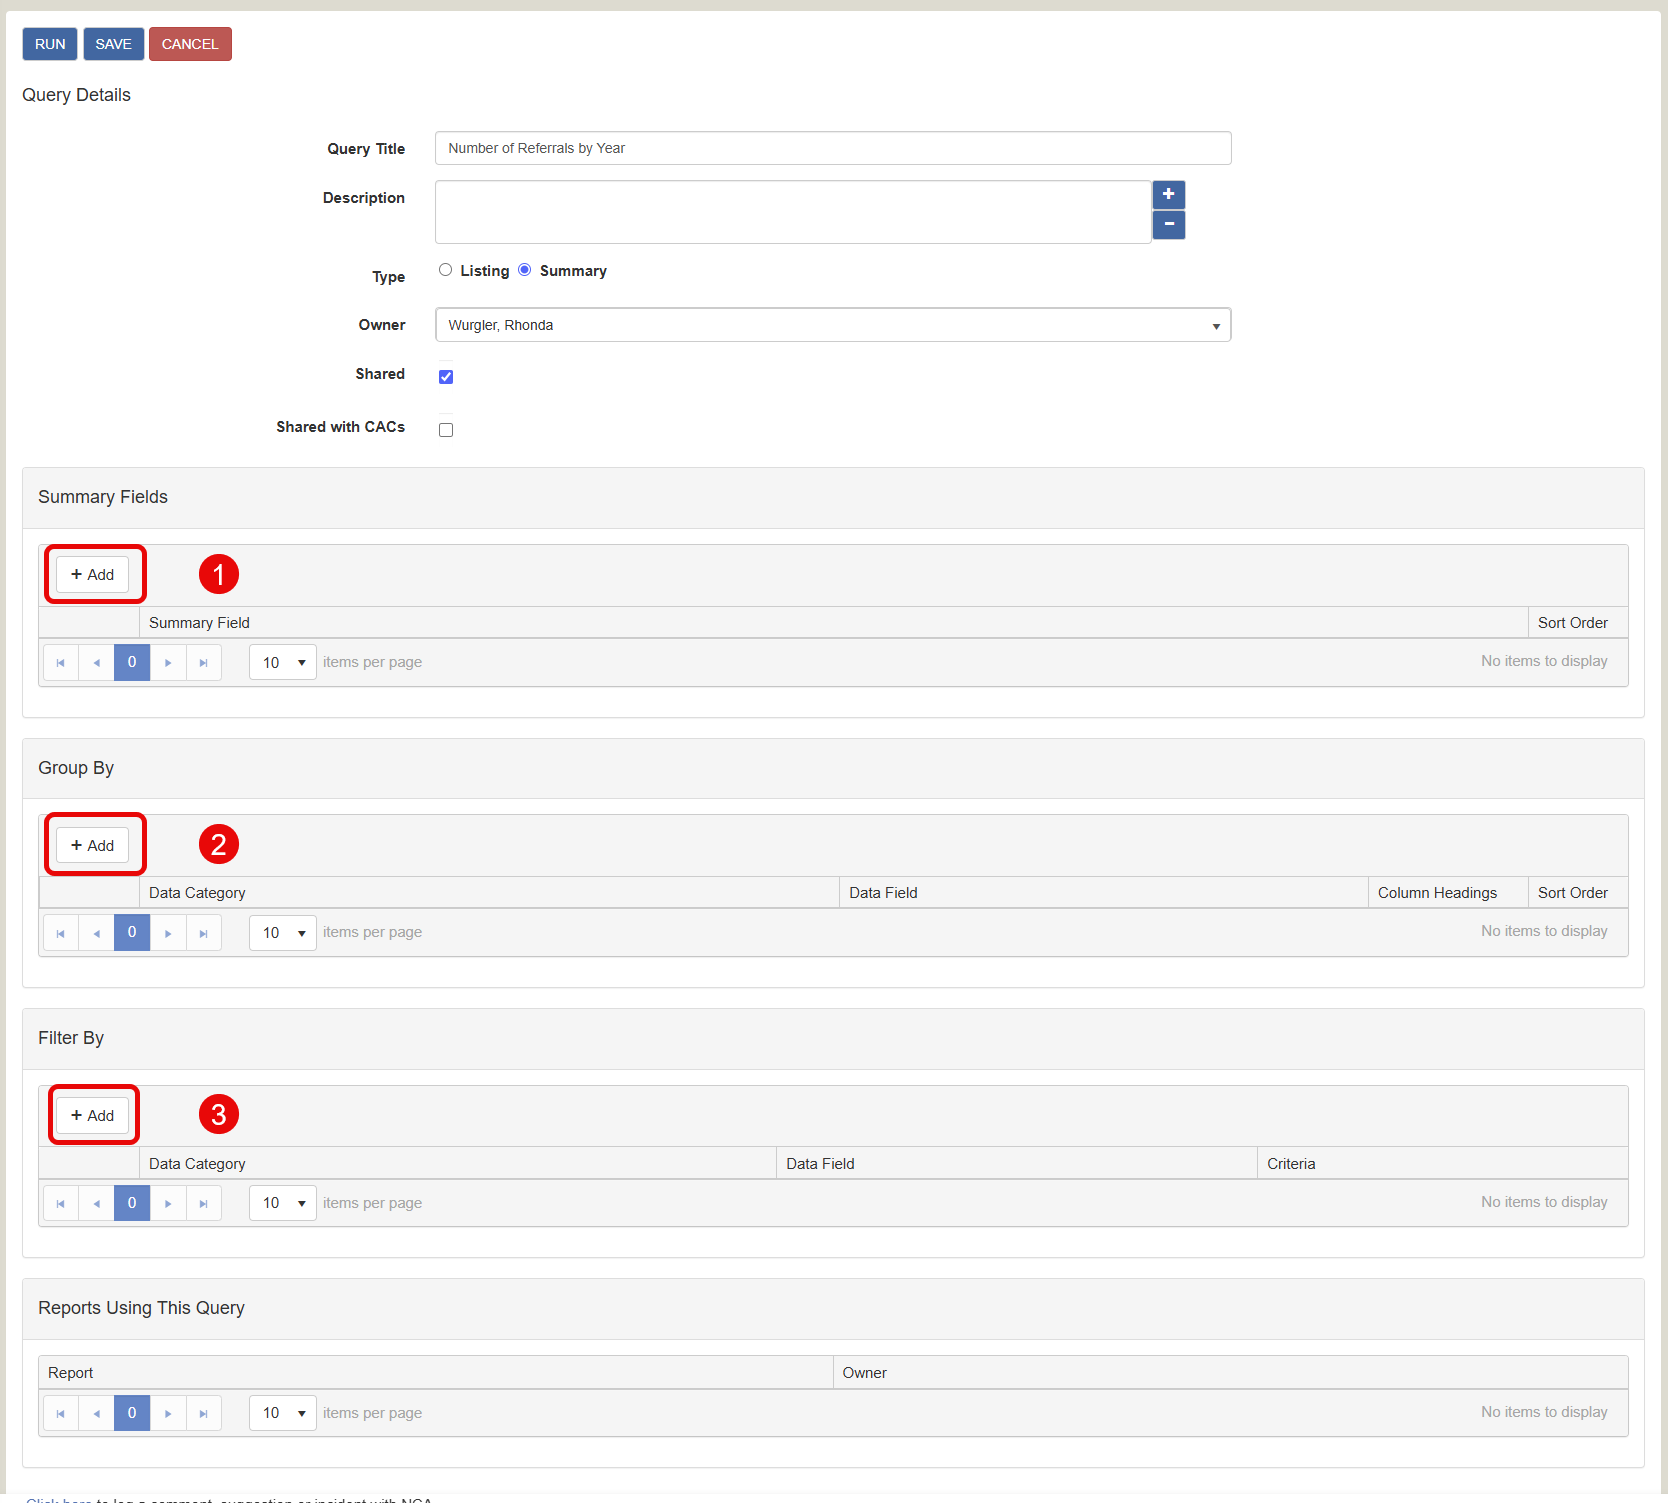
Task: Go to last page in Group By pager
Action: coord(203,933)
